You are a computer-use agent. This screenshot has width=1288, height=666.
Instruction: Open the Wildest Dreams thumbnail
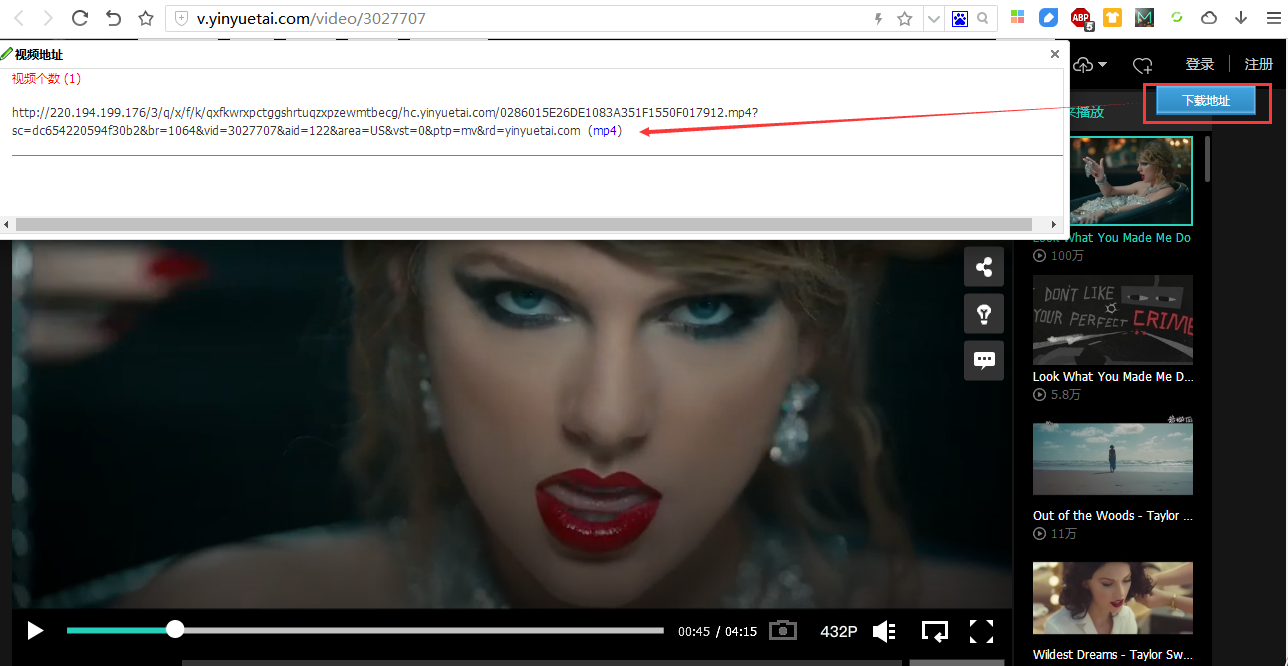tap(1113, 598)
